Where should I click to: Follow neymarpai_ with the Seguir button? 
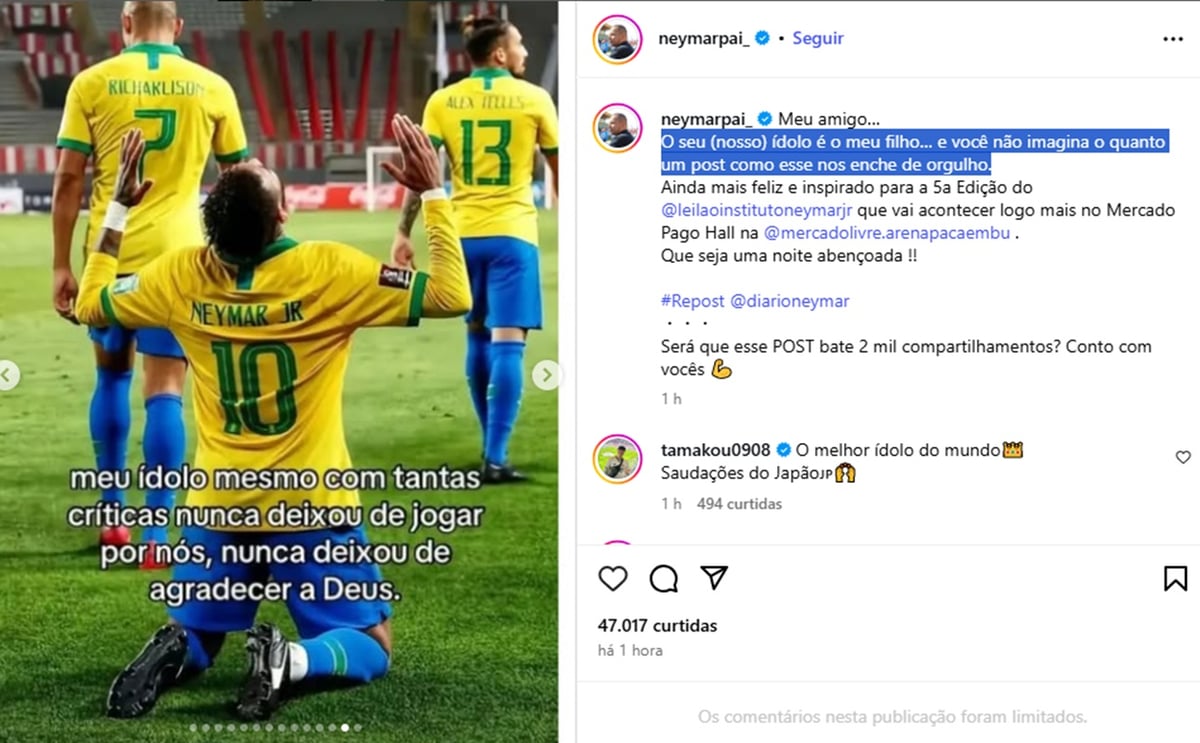click(818, 38)
